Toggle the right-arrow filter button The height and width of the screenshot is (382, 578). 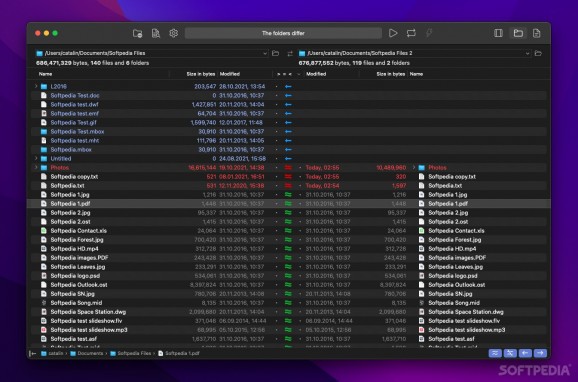coord(540,353)
